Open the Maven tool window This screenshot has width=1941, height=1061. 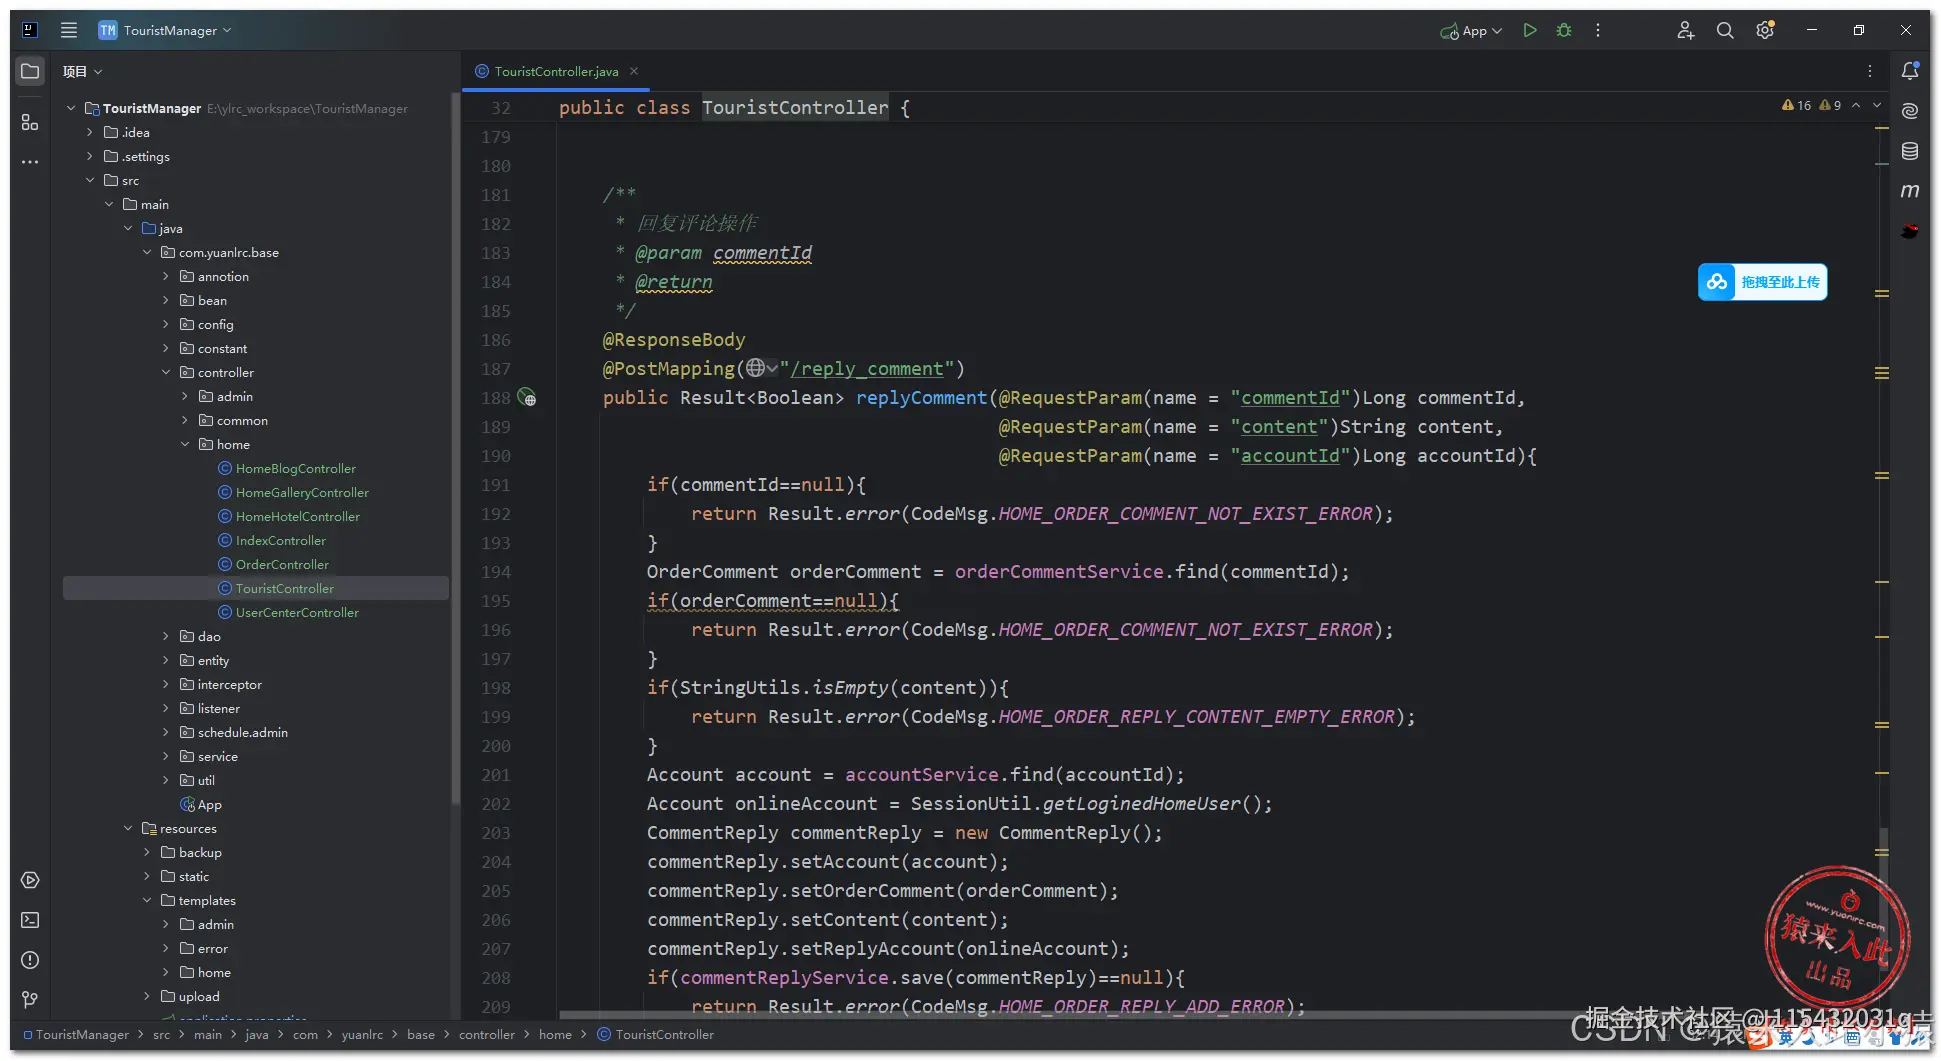[1910, 191]
